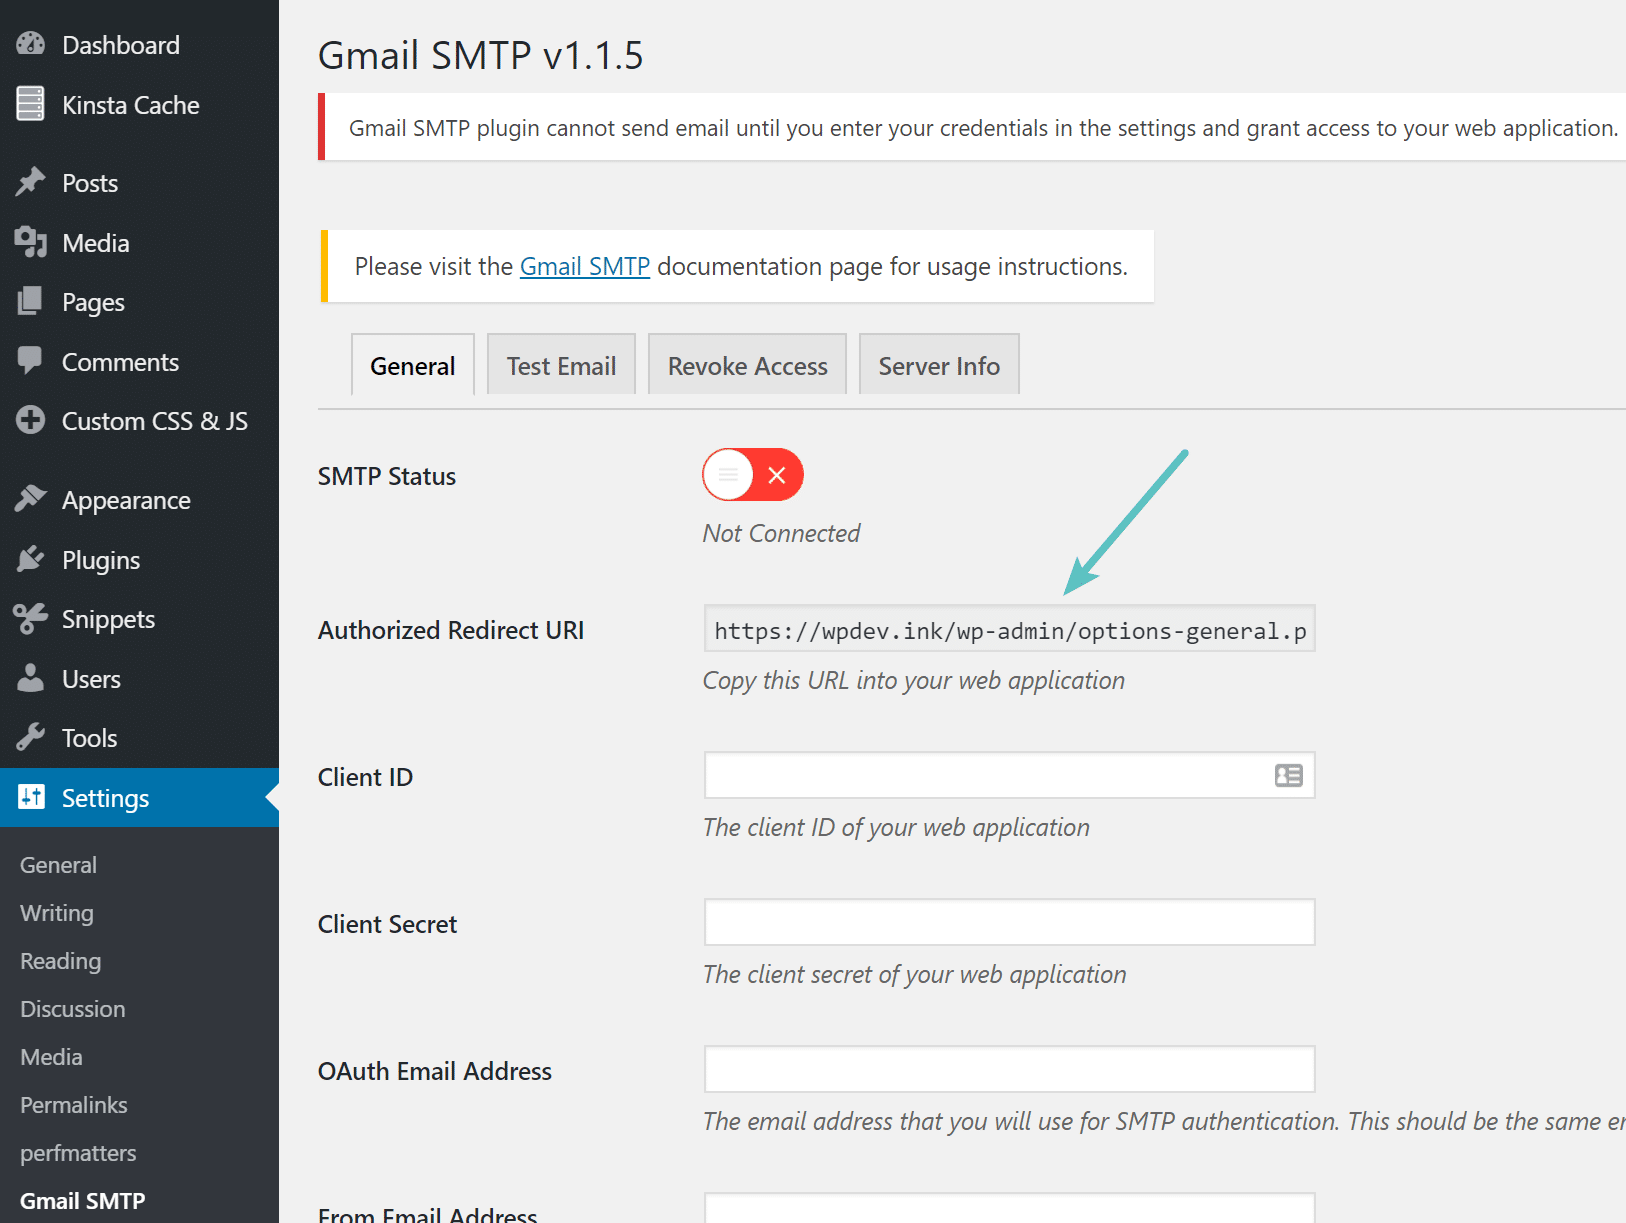Click the Appearance paintbrush icon

coord(31,499)
